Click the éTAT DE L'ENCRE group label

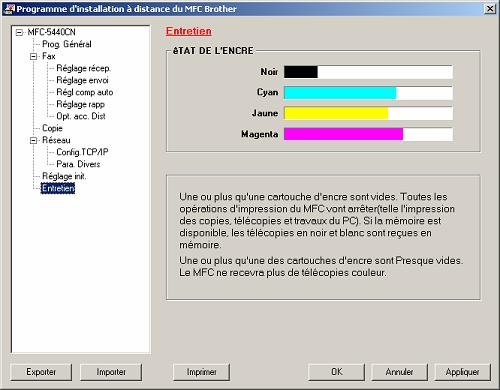click(213, 51)
